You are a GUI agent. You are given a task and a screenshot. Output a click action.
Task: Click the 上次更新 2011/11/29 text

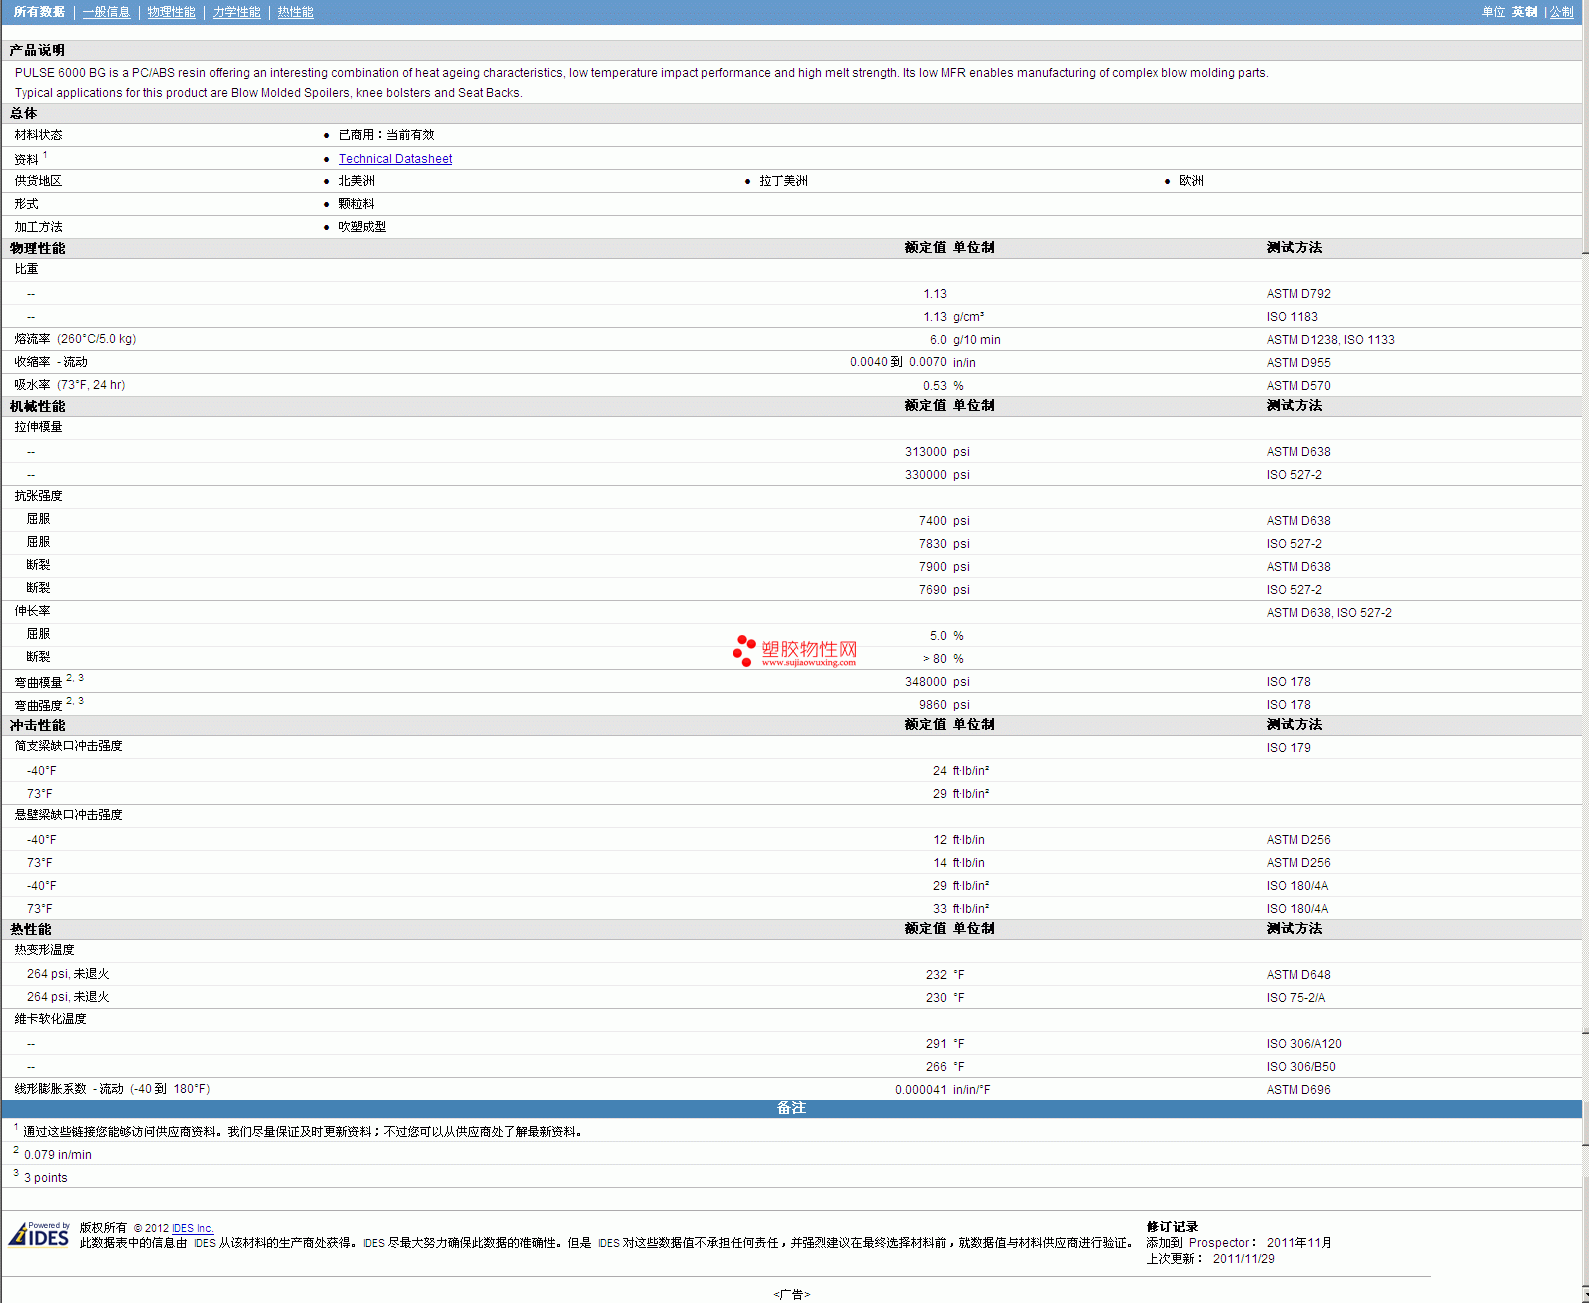point(1210,1259)
